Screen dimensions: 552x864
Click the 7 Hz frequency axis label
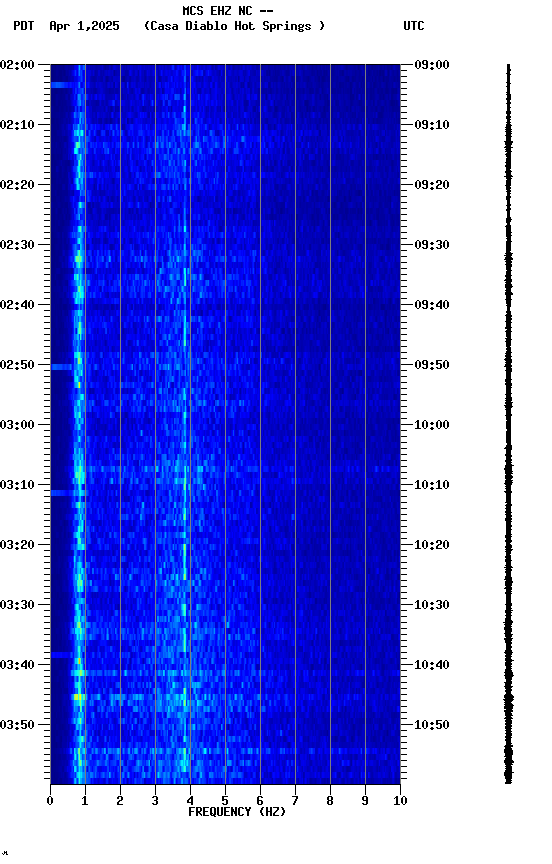(x=295, y=801)
